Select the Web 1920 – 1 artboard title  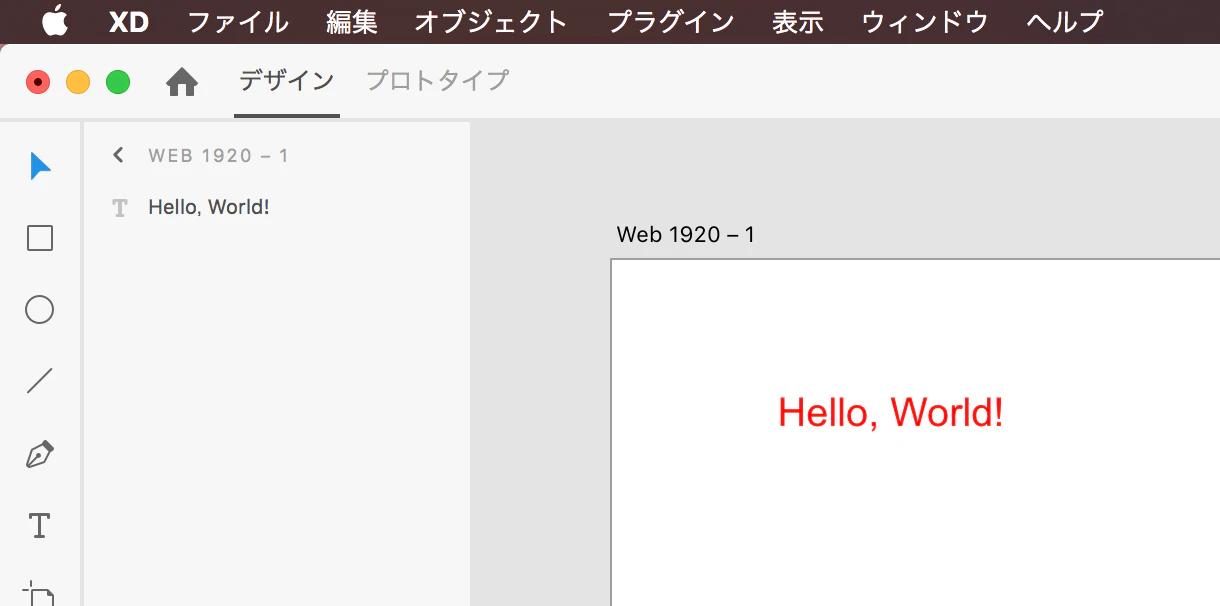686,235
